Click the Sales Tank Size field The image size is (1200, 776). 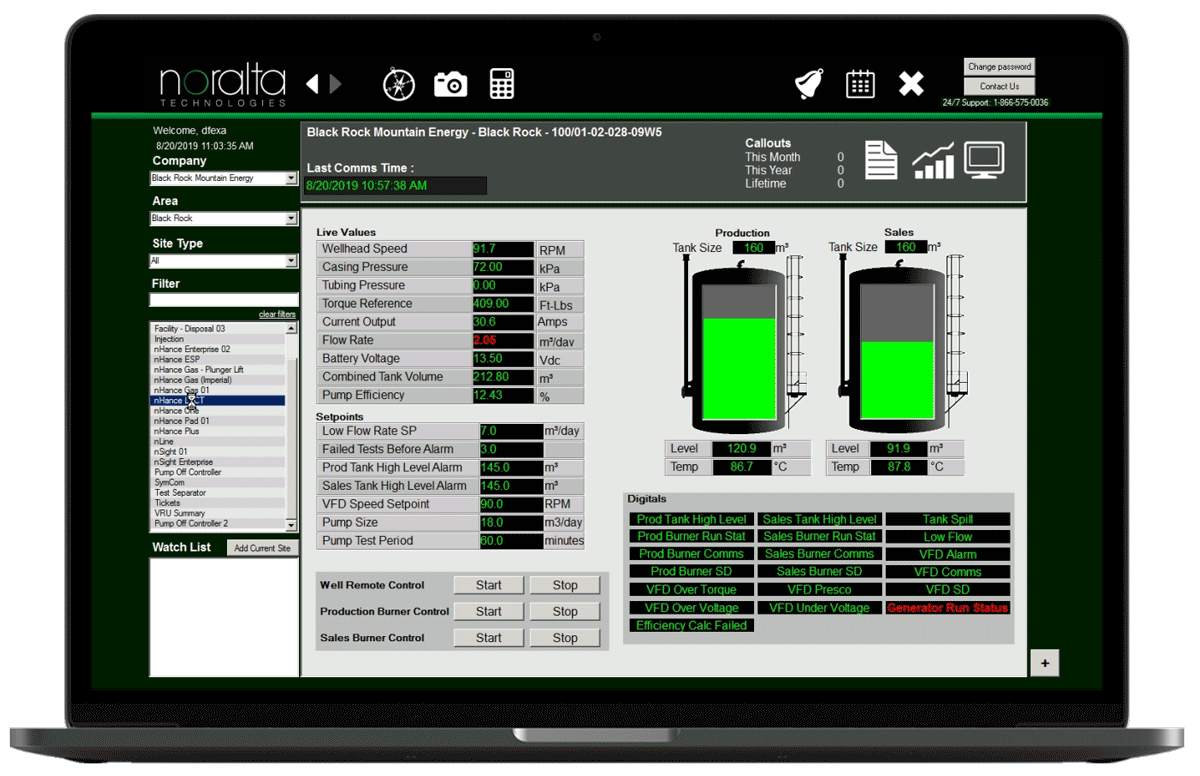(x=906, y=248)
